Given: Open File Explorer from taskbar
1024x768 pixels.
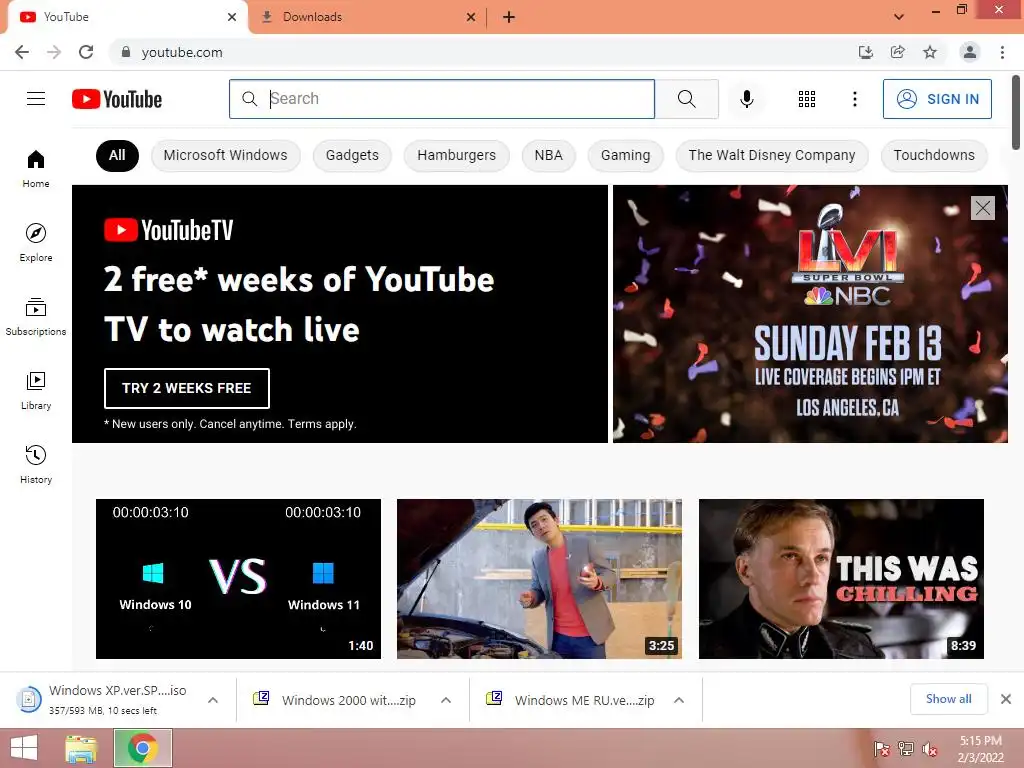Looking at the screenshot, I should click(x=81, y=748).
